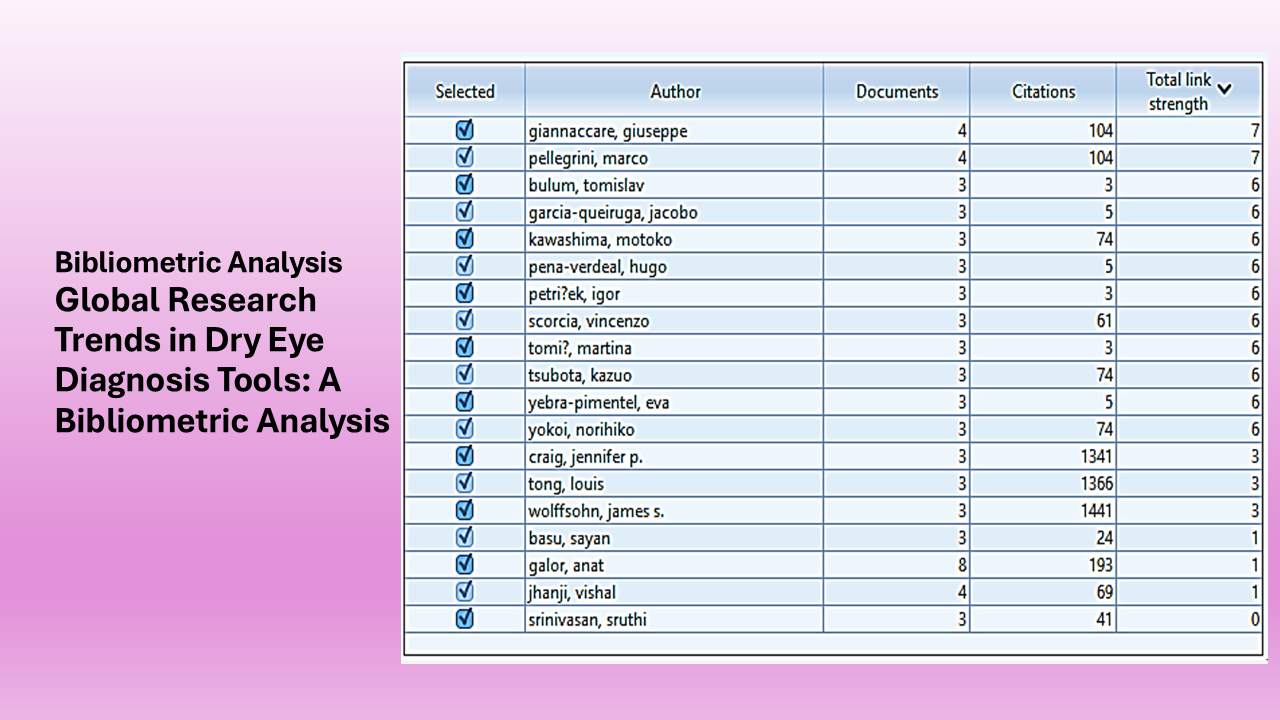
Task: Deselect the checkbox for galor, anat
Action: pyautogui.click(x=464, y=565)
